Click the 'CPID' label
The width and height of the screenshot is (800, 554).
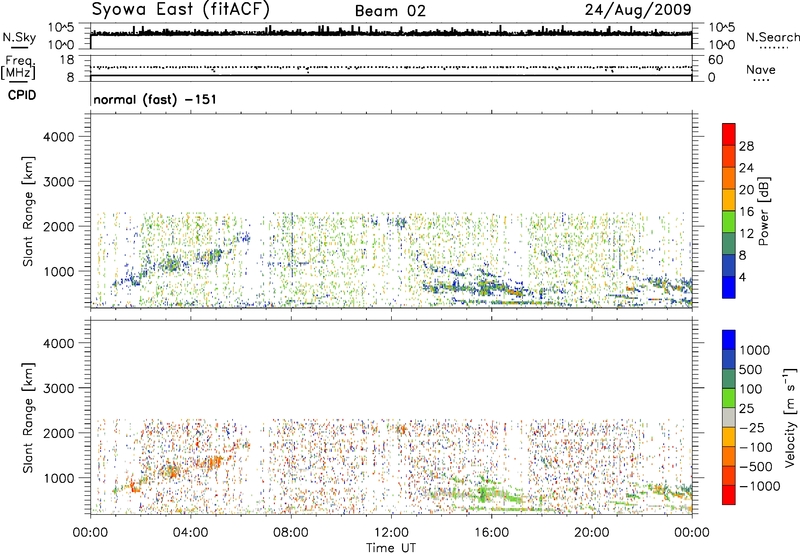point(22,95)
